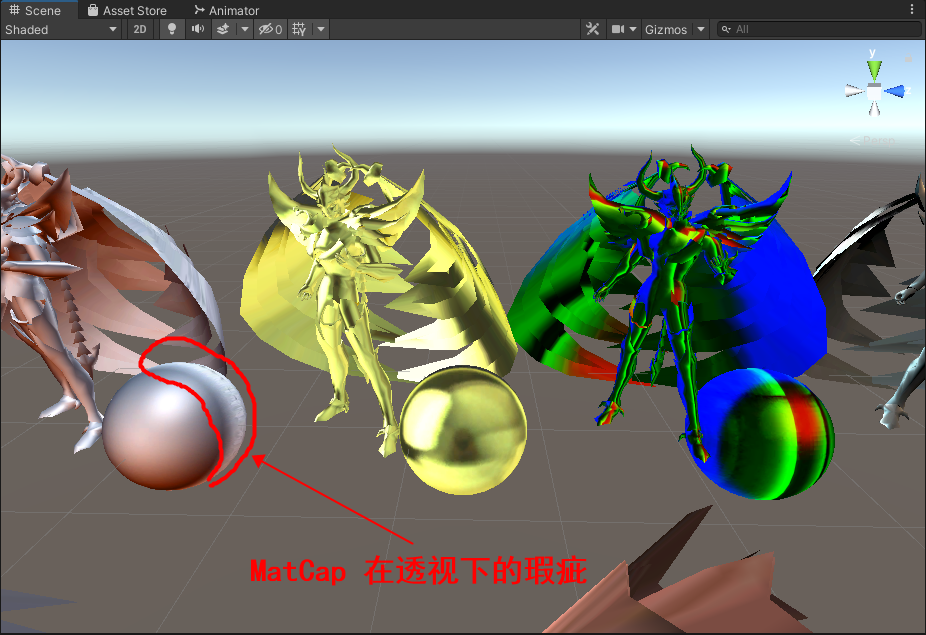Toggle Gizmos display
The image size is (926, 635).
666,29
